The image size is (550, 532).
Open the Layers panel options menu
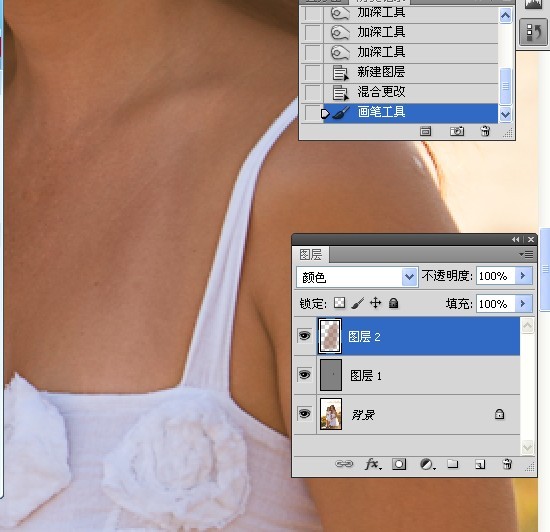[x=526, y=255]
